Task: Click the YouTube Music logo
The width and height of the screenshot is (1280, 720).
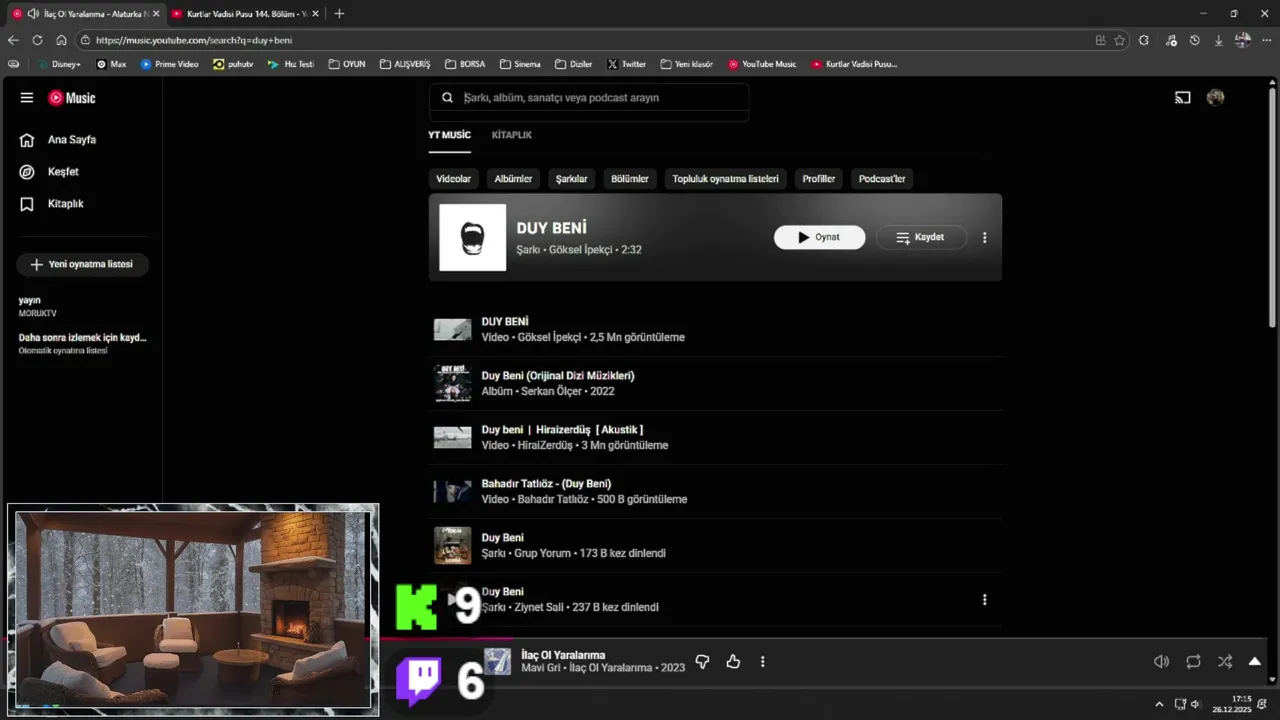Action: (72, 98)
